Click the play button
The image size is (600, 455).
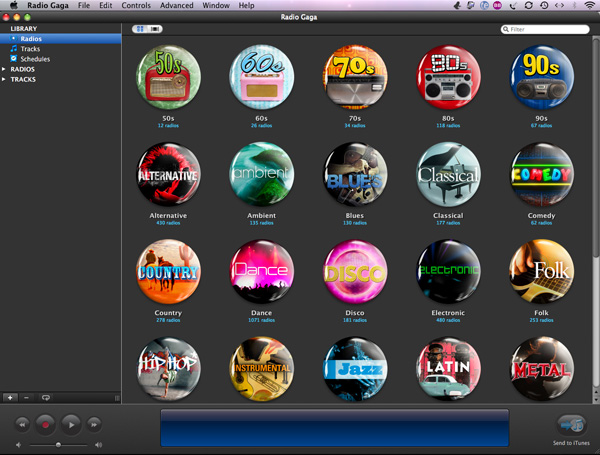[x=71, y=423]
